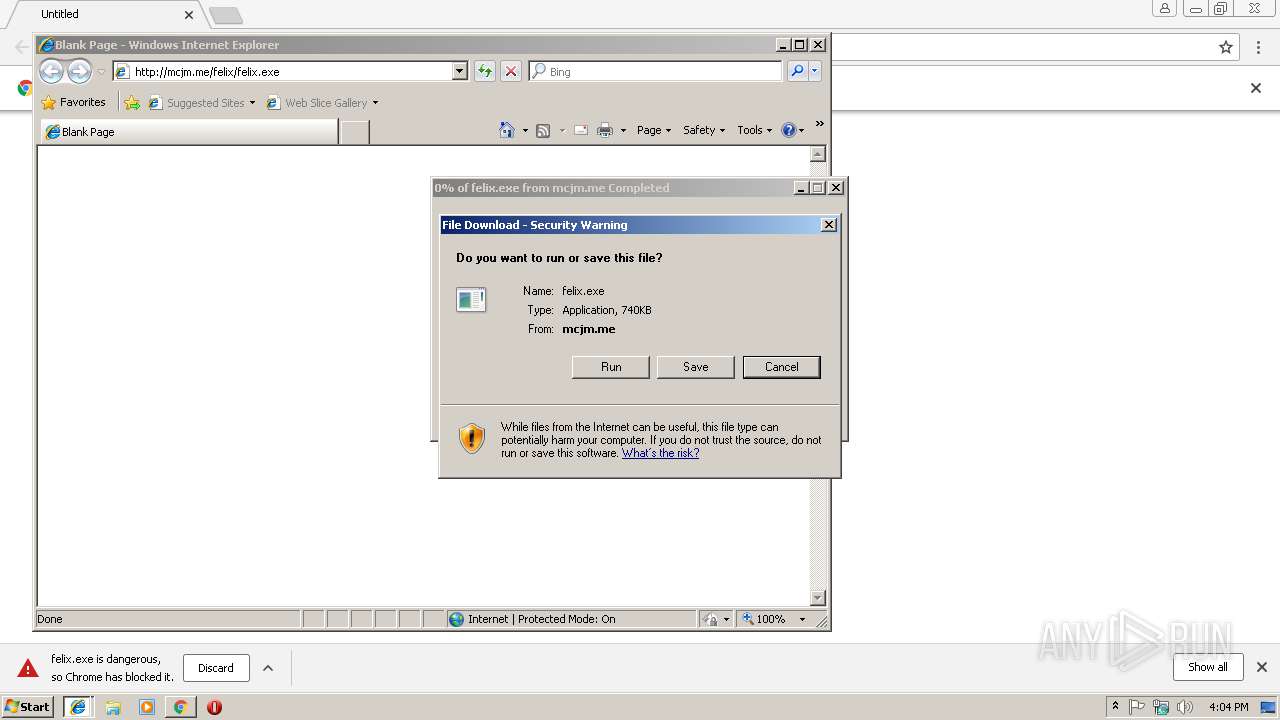Show hidden system tray icons

pyautogui.click(x=1116, y=707)
